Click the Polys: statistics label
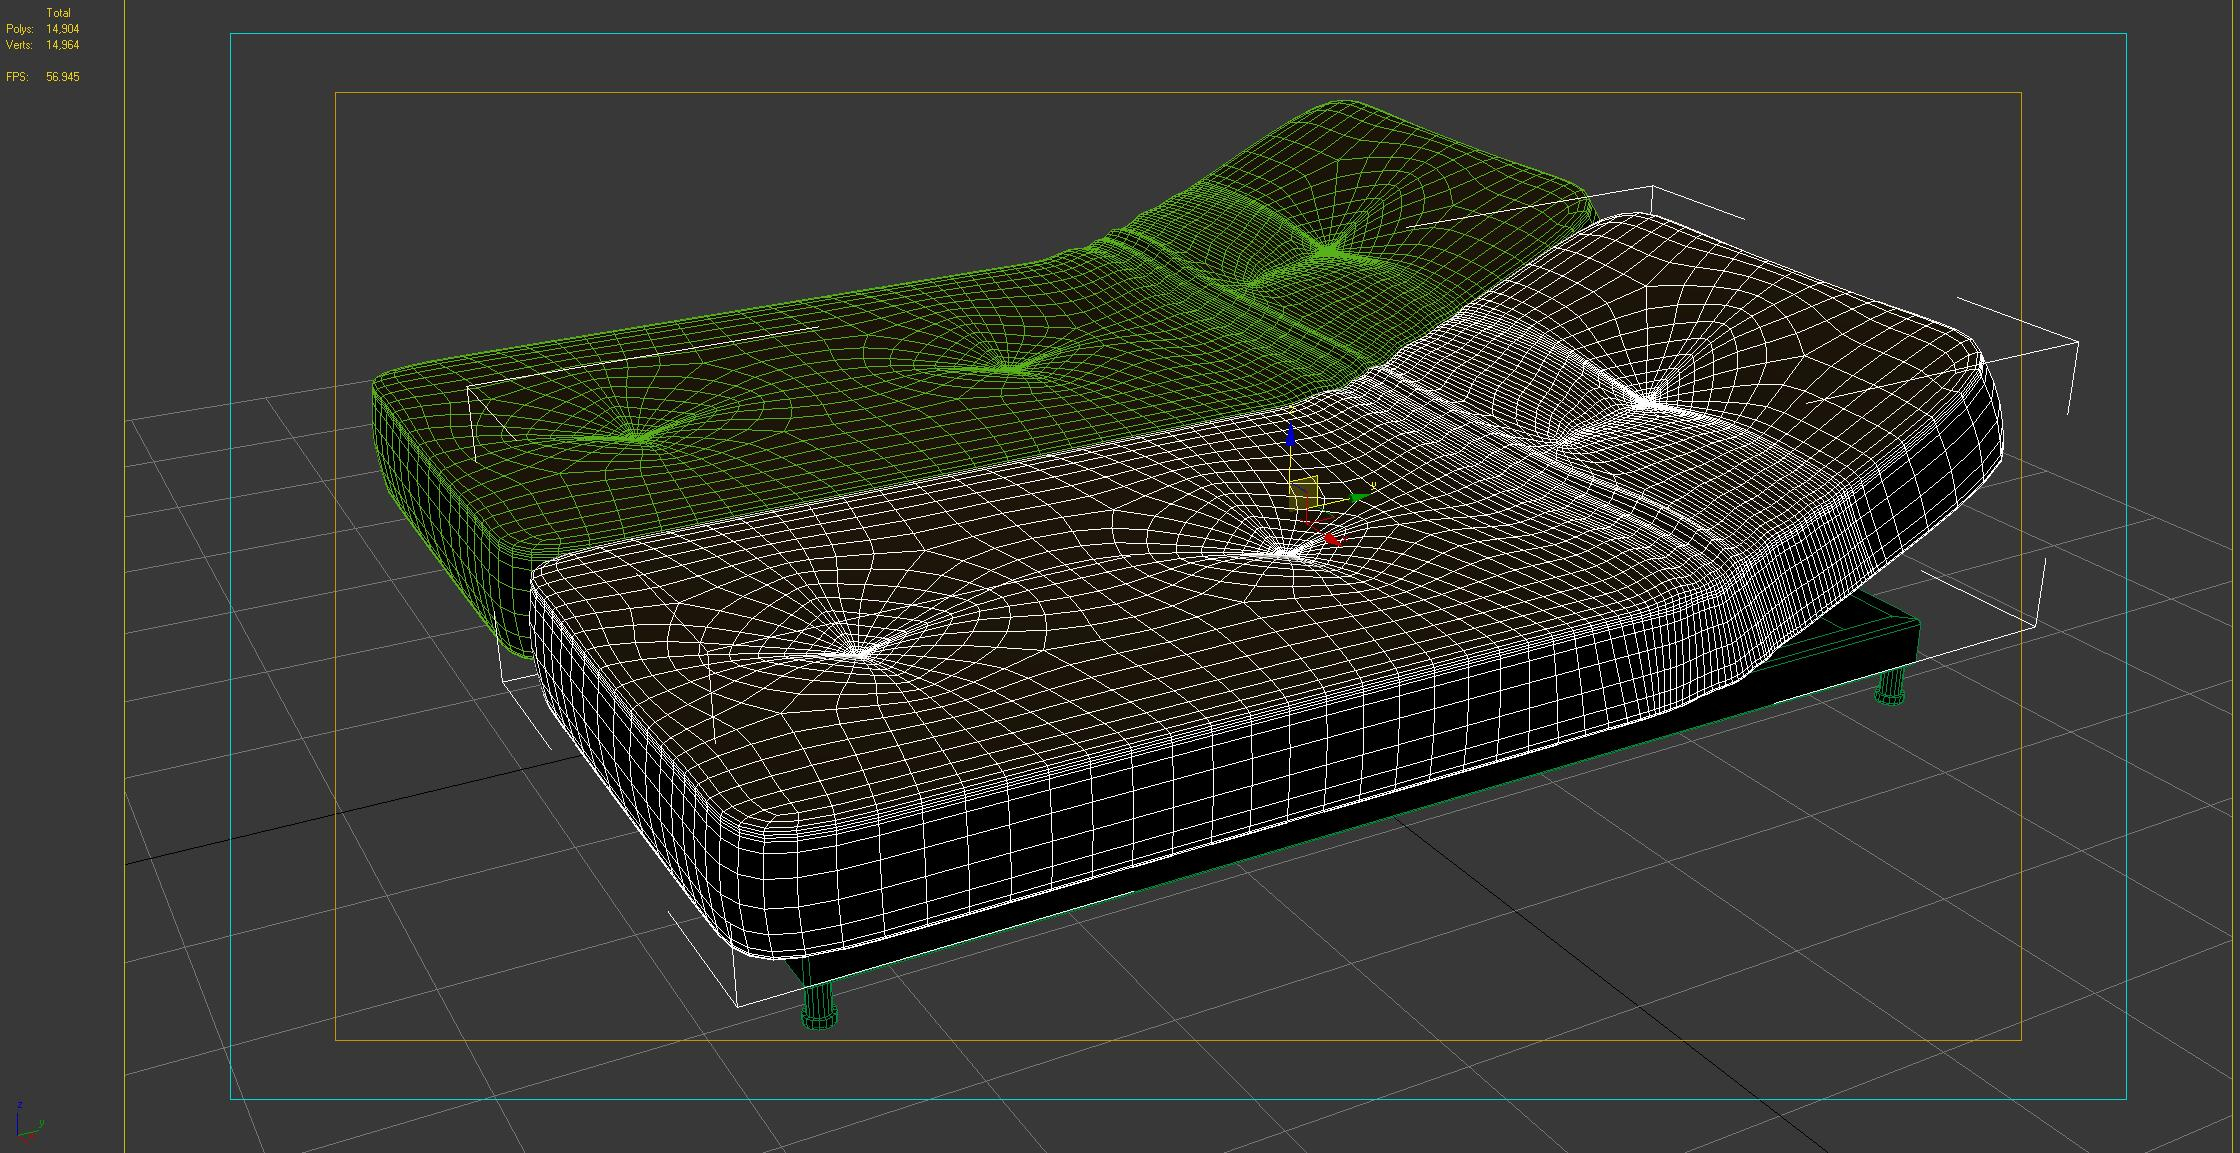2240x1153 pixels. pos(20,29)
